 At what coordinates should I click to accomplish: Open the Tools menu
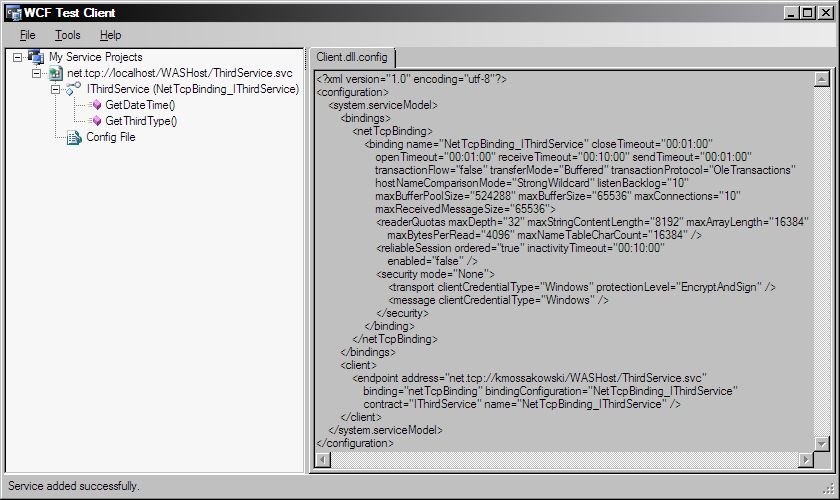click(x=68, y=35)
